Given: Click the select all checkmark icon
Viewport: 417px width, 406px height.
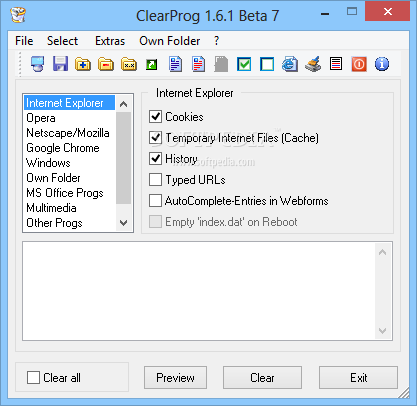Looking at the screenshot, I should (244, 64).
